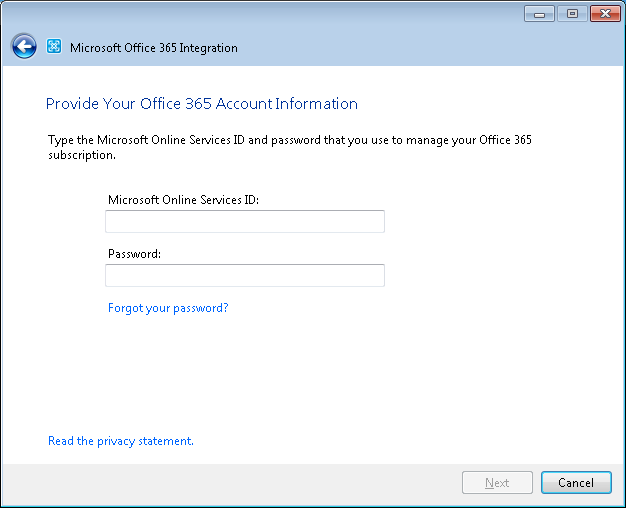Close the wizard with the red X

click(605, 14)
